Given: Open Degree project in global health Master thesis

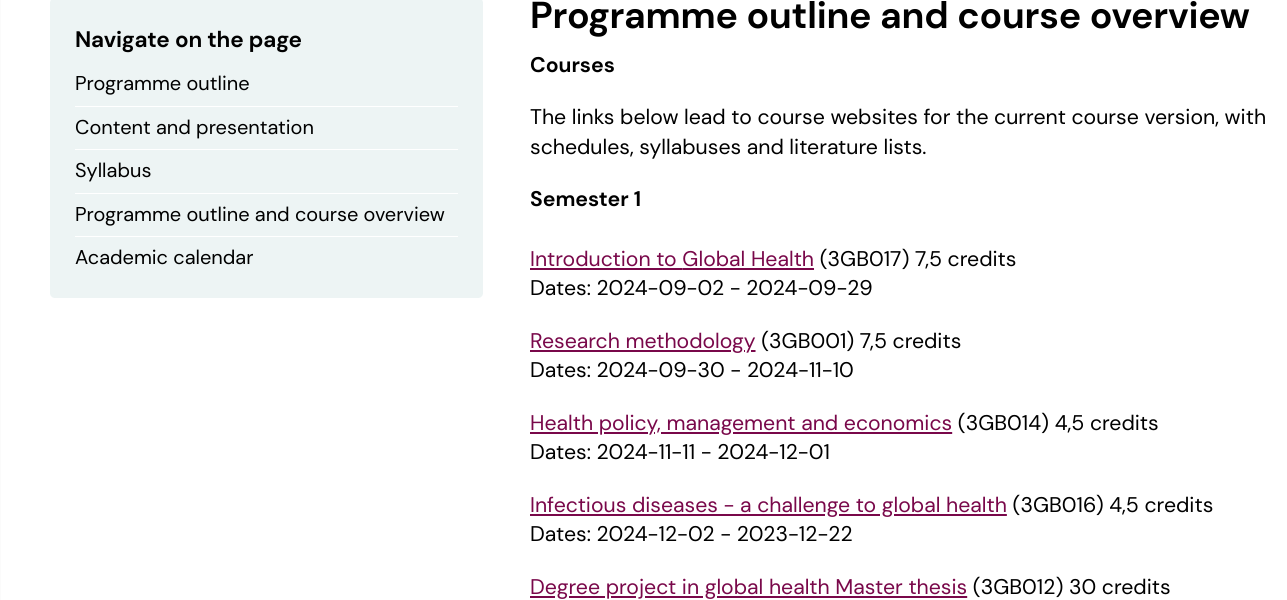Looking at the screenshot, I should (x=748, y=587).
